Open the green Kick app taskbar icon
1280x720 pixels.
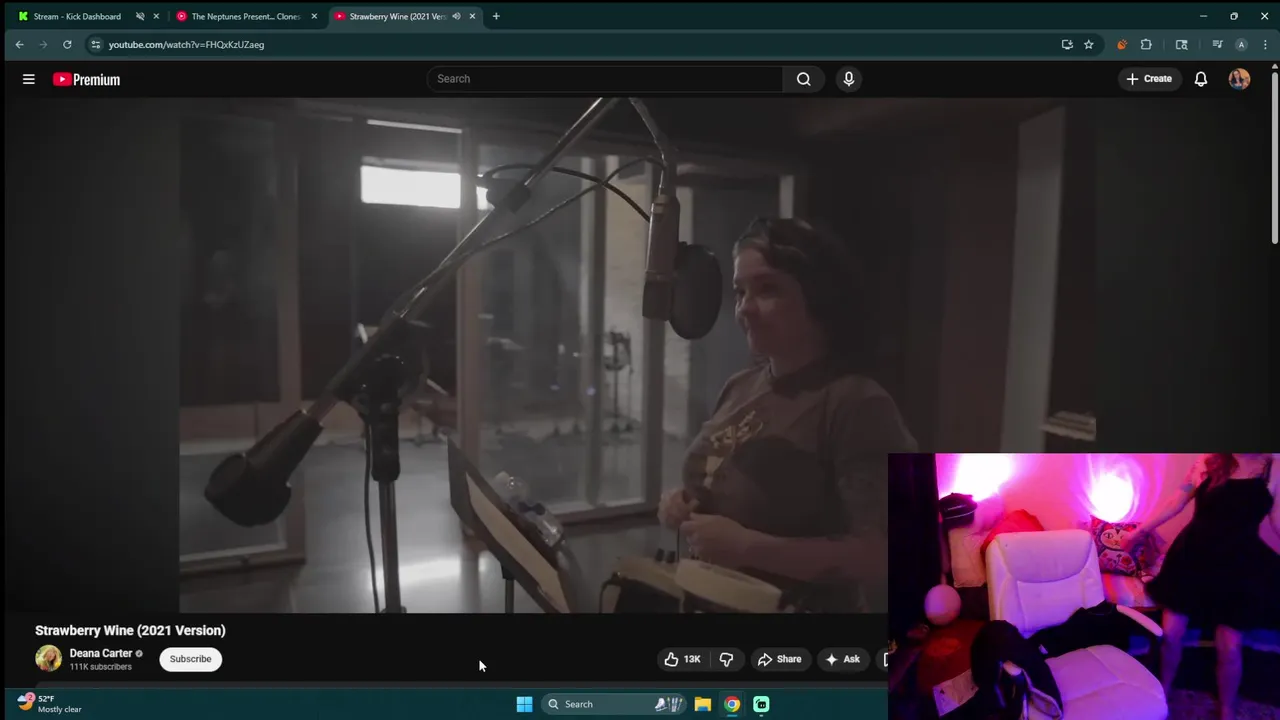[x=761, y=704]
